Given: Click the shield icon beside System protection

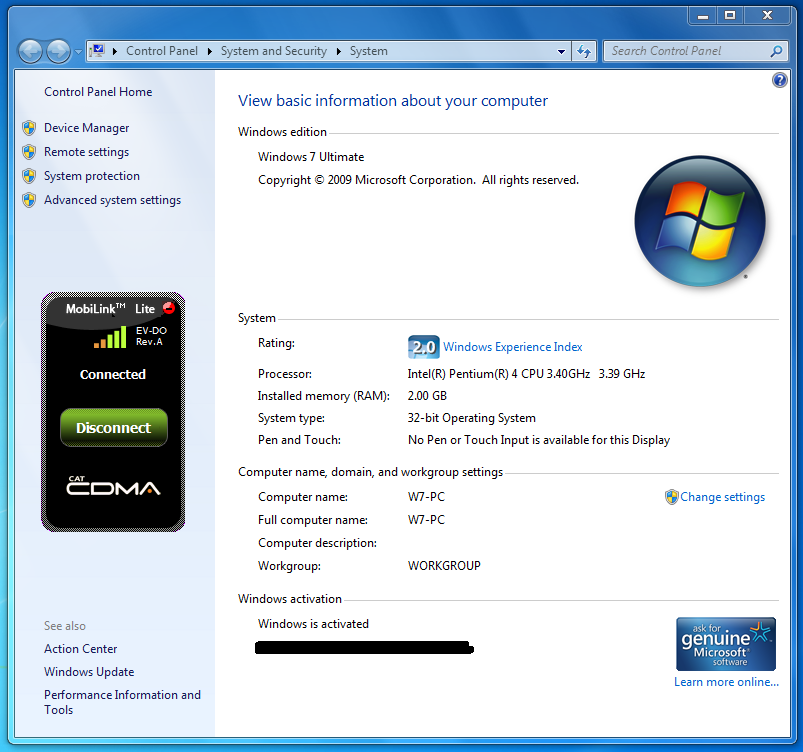Looking at the screenshot, I should pyautogui.click(x=29, y=176).
